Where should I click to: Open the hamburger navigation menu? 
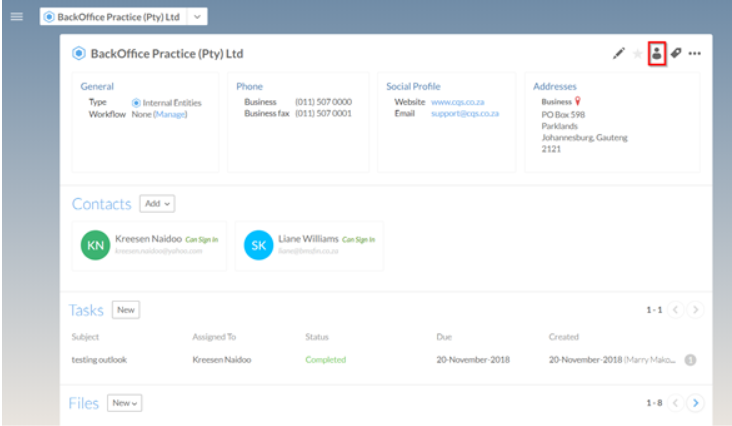click(x=16, y=17)
